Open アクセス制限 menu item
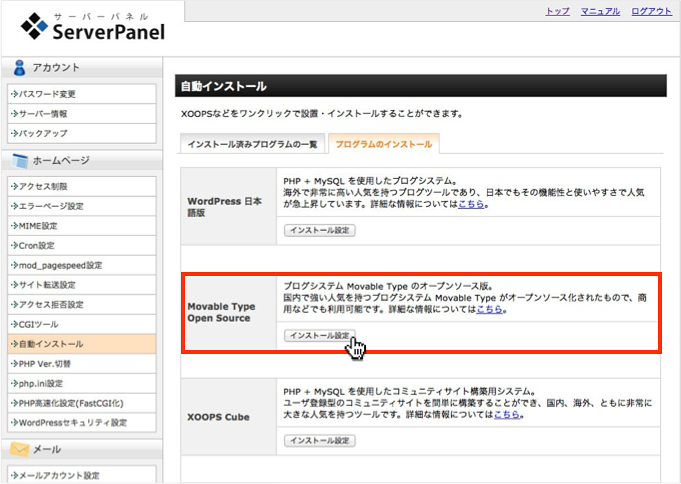The width and height of the screenshot is (681, 484). coord(82,186)
